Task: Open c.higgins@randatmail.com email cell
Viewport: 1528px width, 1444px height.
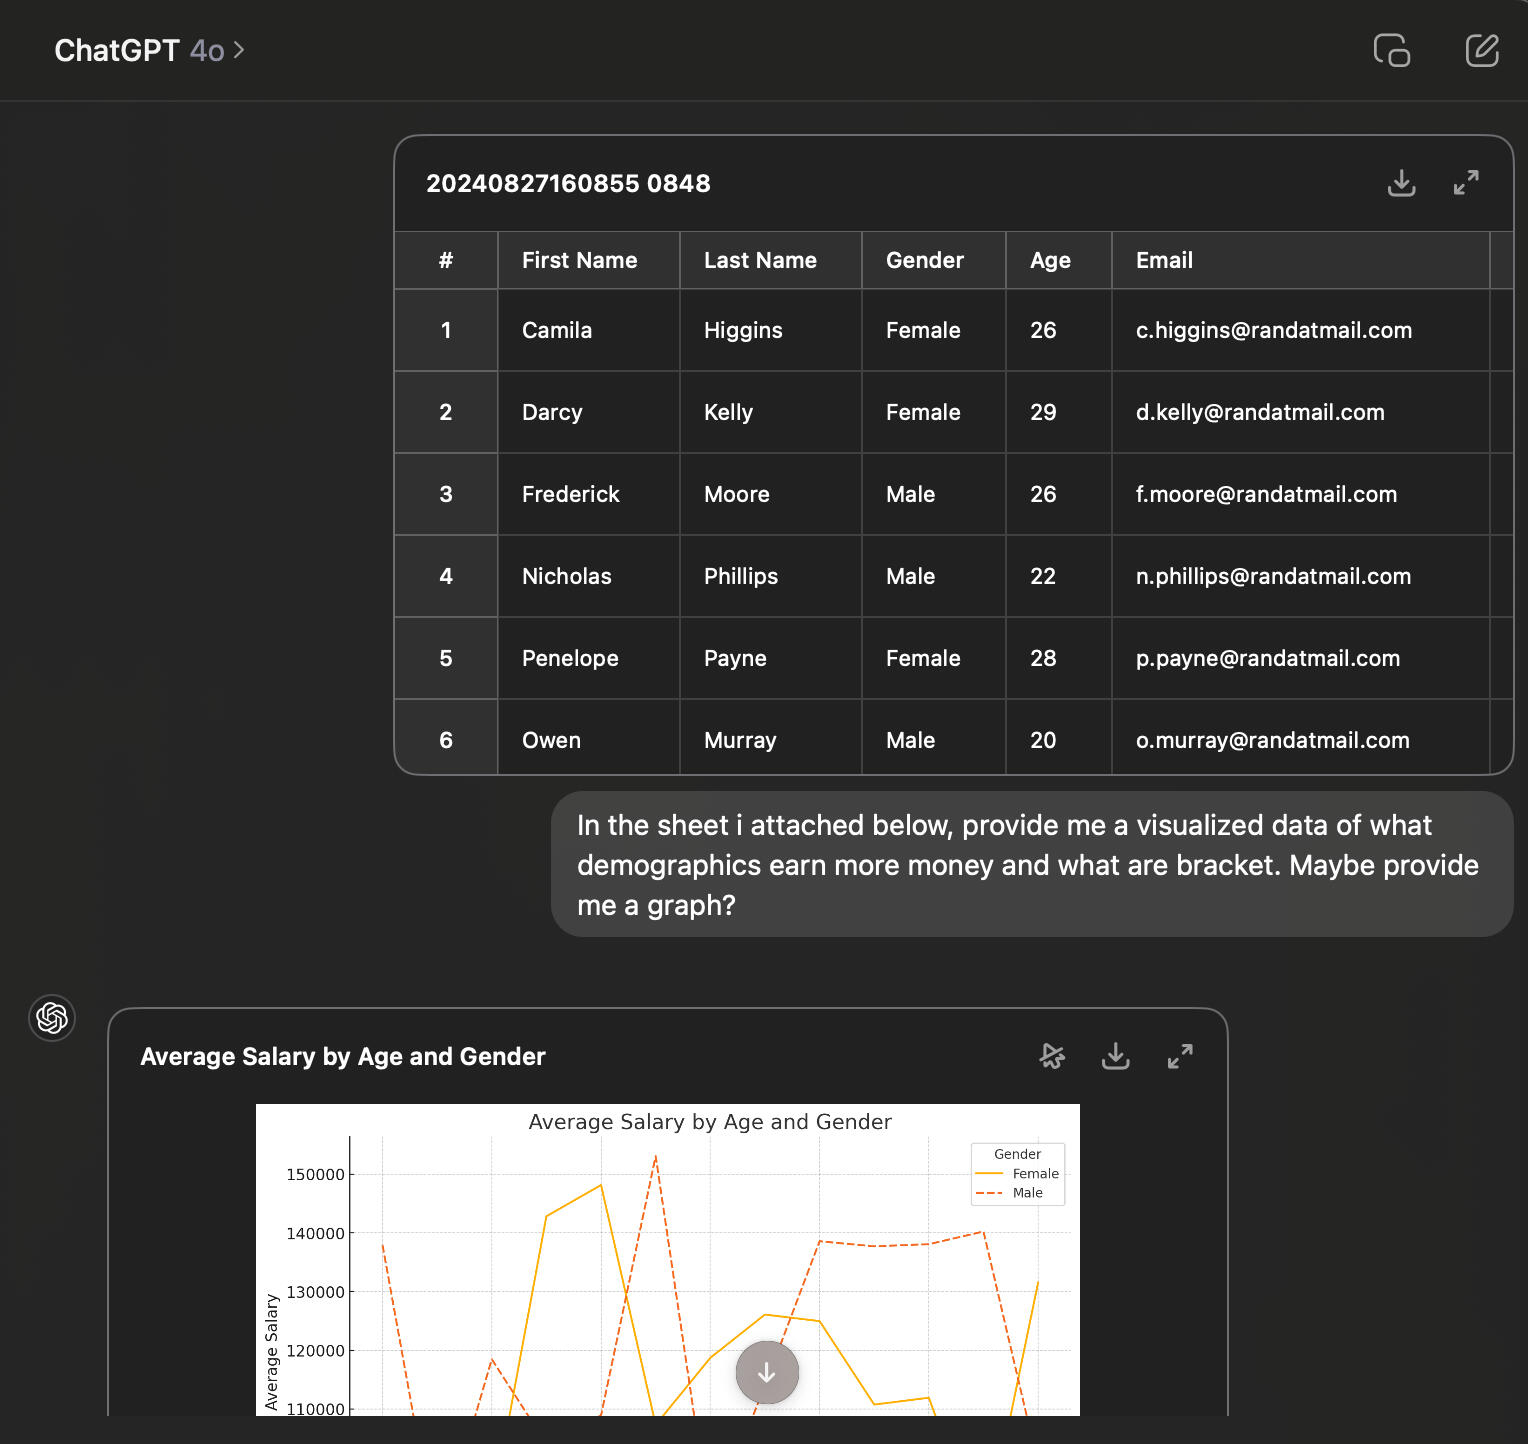Action: point(1273,330)
